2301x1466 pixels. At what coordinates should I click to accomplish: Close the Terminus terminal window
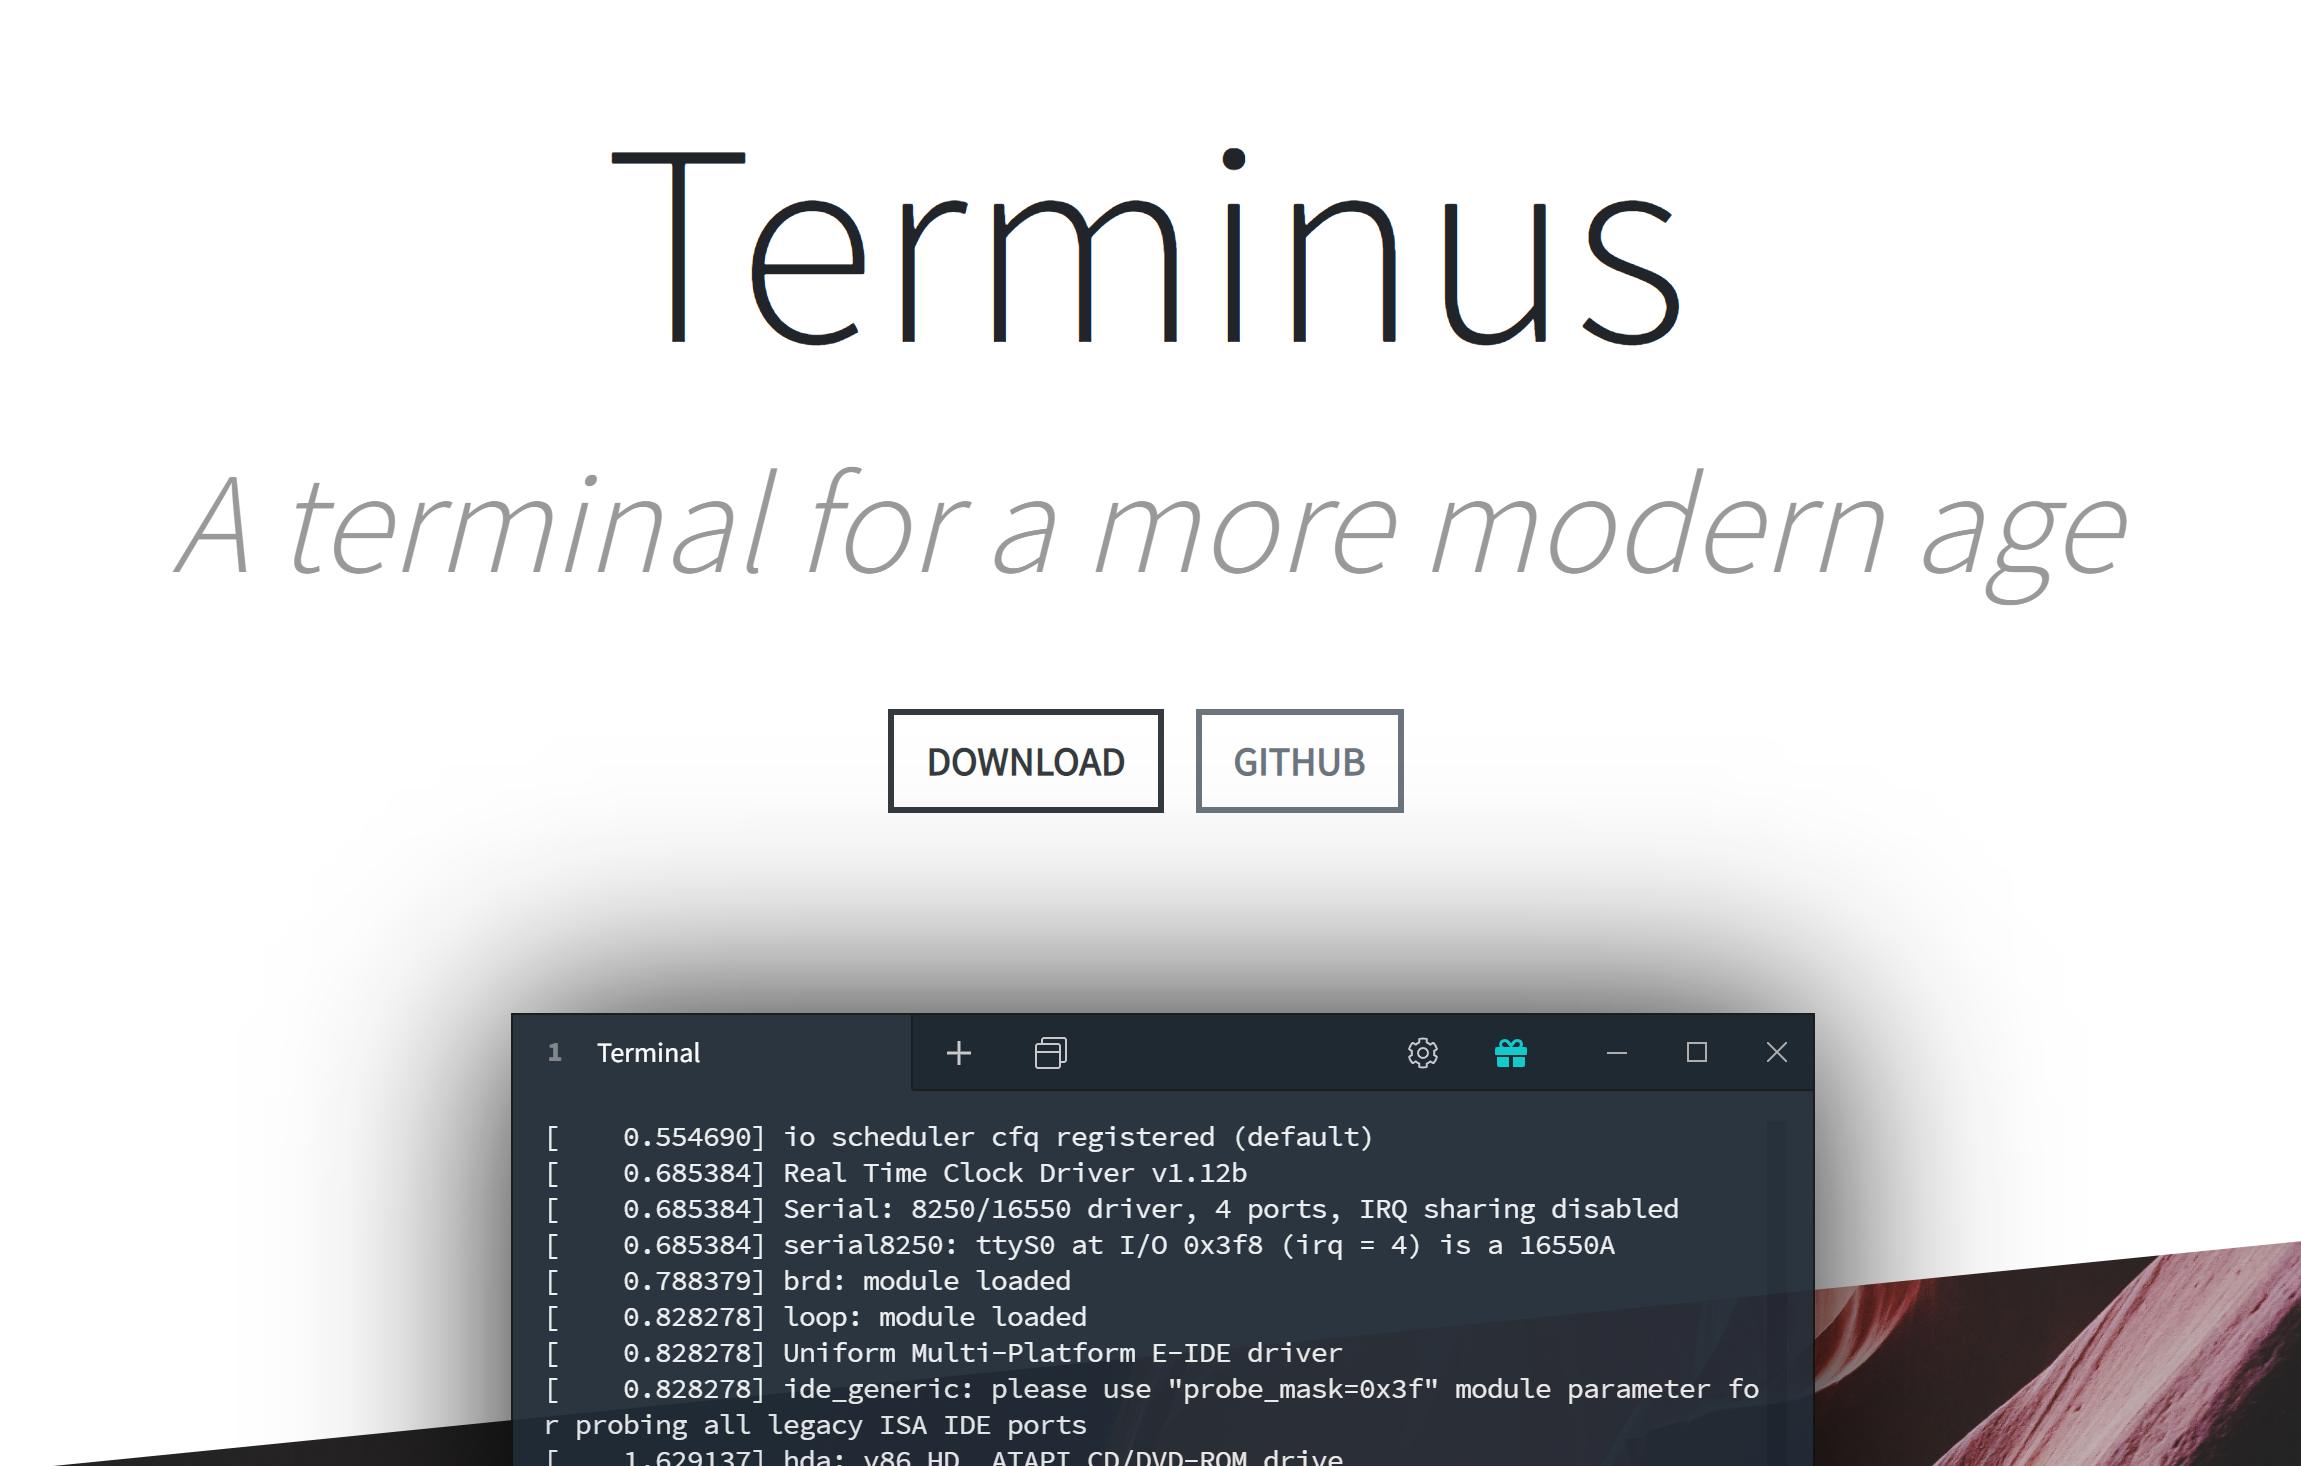click(x=1776, y=1052)
